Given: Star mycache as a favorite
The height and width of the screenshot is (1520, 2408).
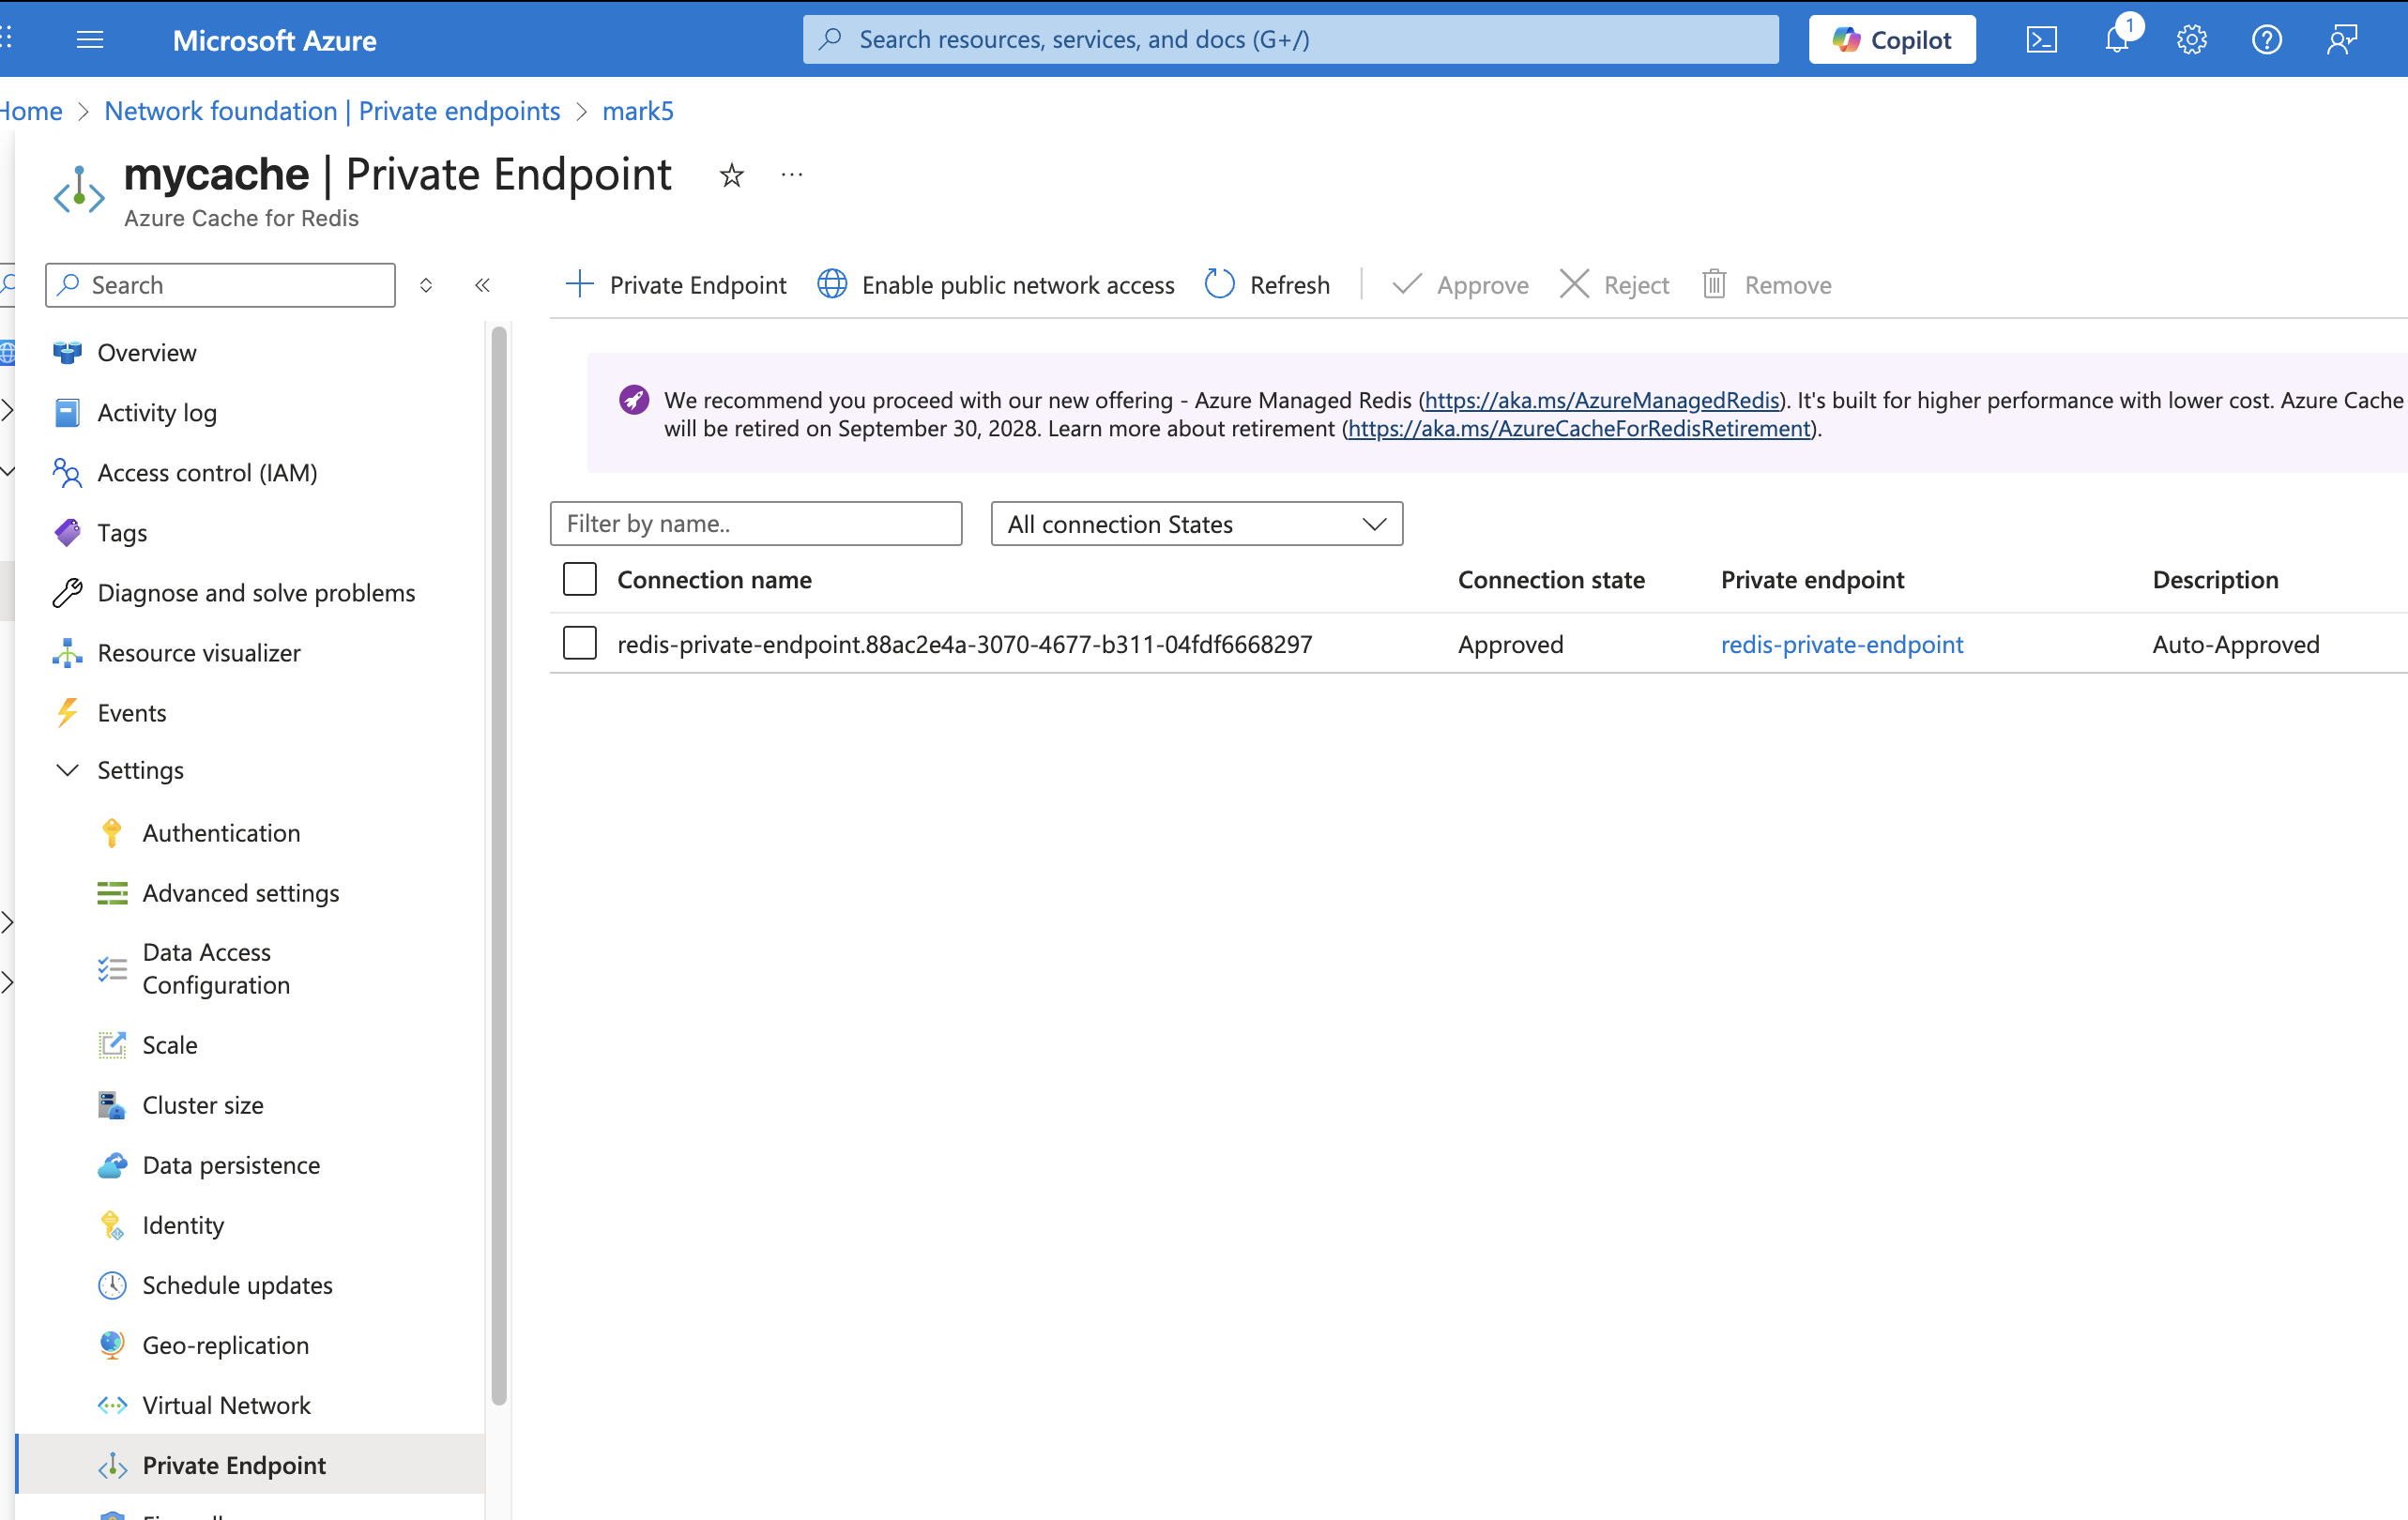Looking at the screenshot, I should pos(731,175).
